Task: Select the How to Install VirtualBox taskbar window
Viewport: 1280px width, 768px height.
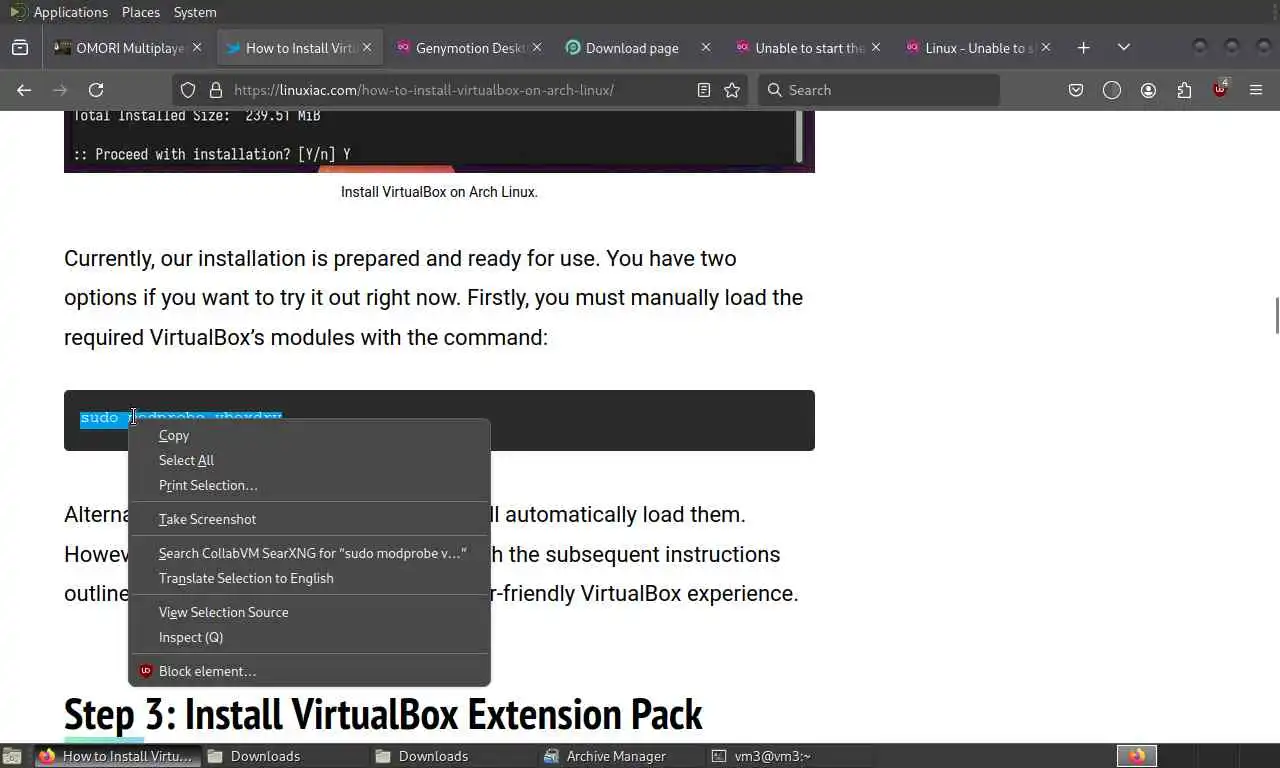Action: point(117,756)
